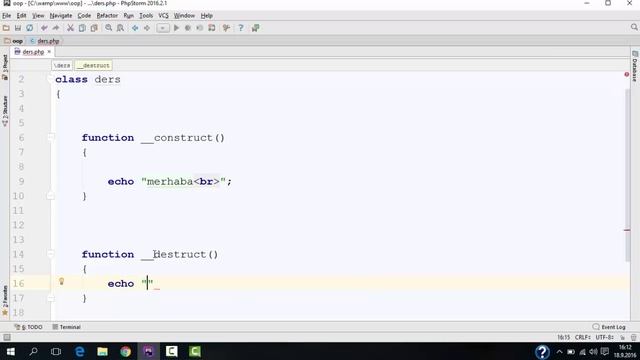Click the Debug bug icon

tap(188, 28)
